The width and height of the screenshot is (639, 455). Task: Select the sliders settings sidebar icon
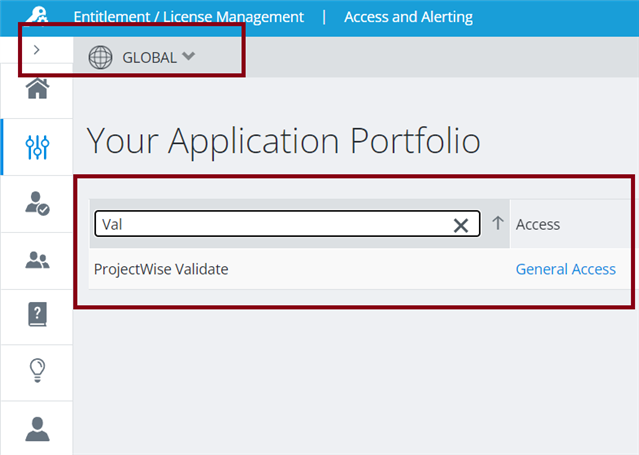(37, 147)
